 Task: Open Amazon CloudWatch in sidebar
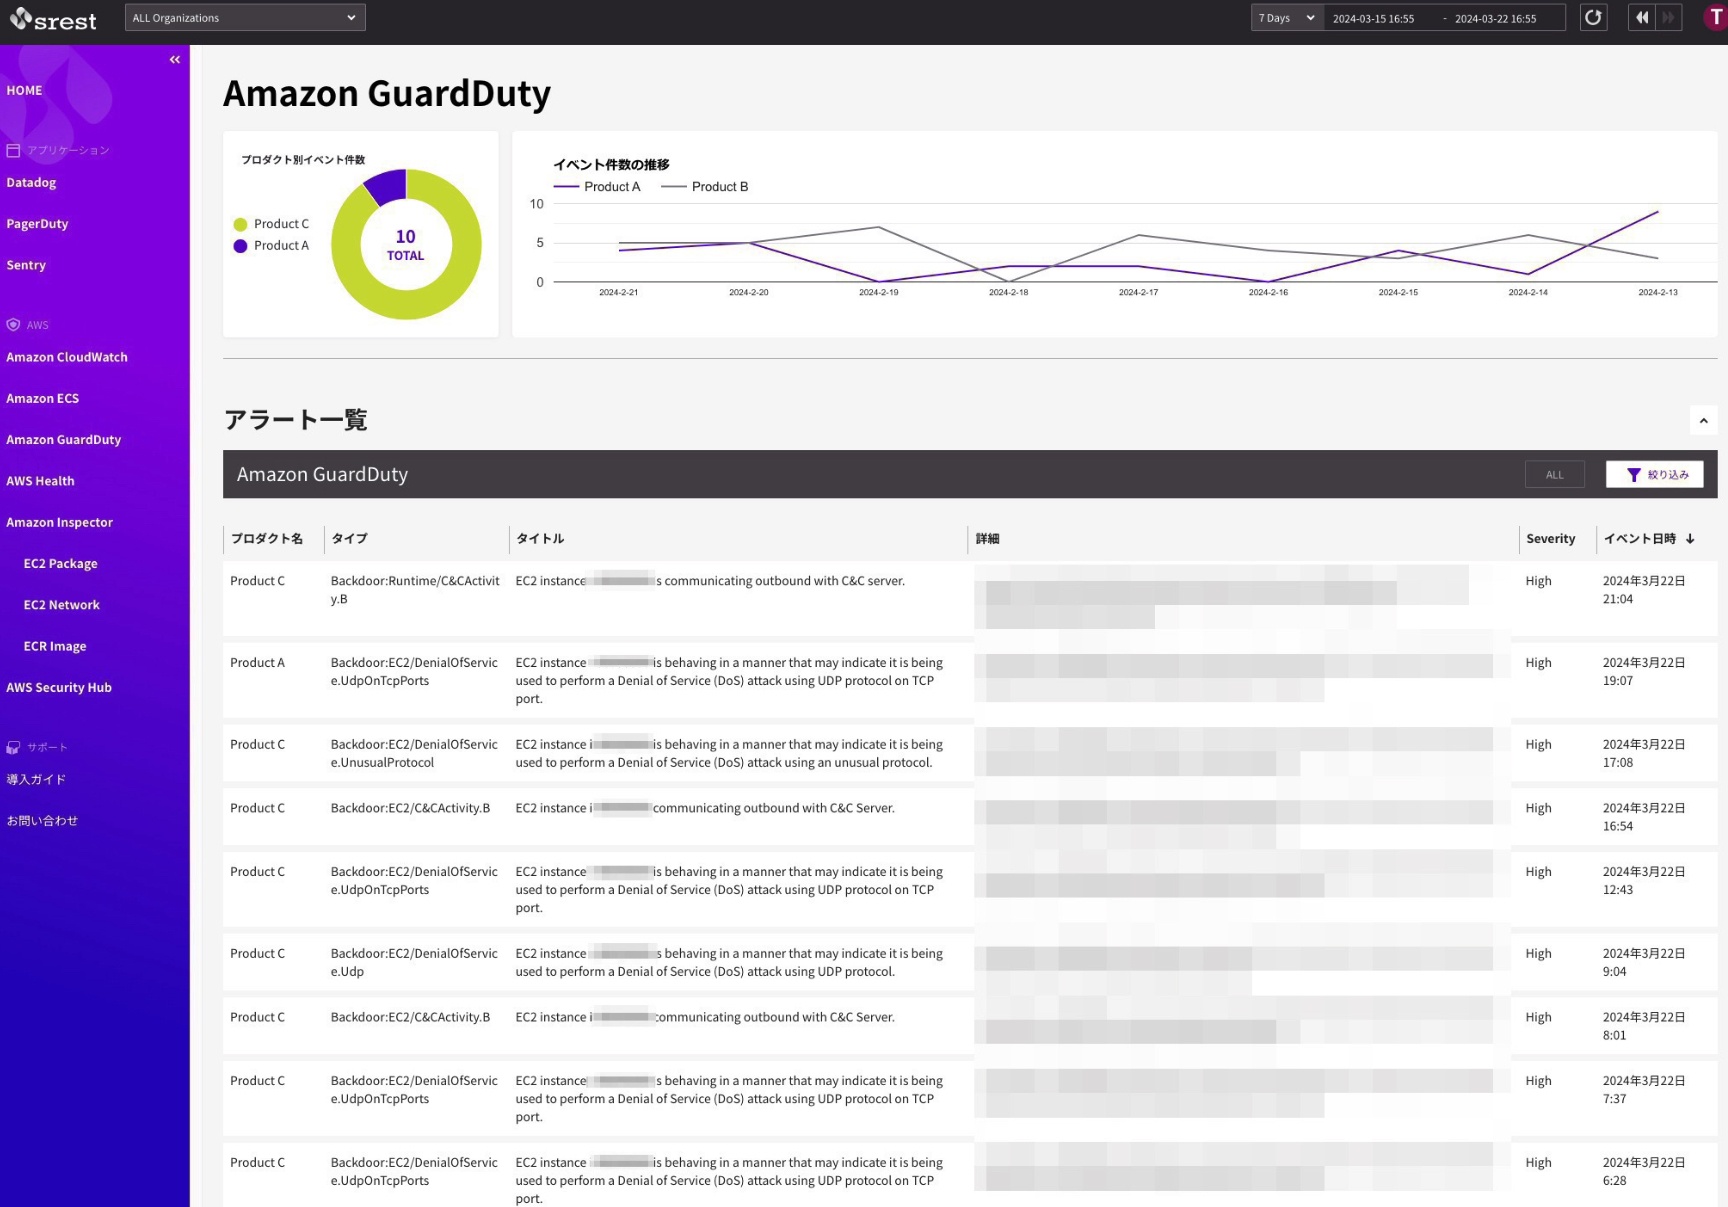(x=67, y=357)
